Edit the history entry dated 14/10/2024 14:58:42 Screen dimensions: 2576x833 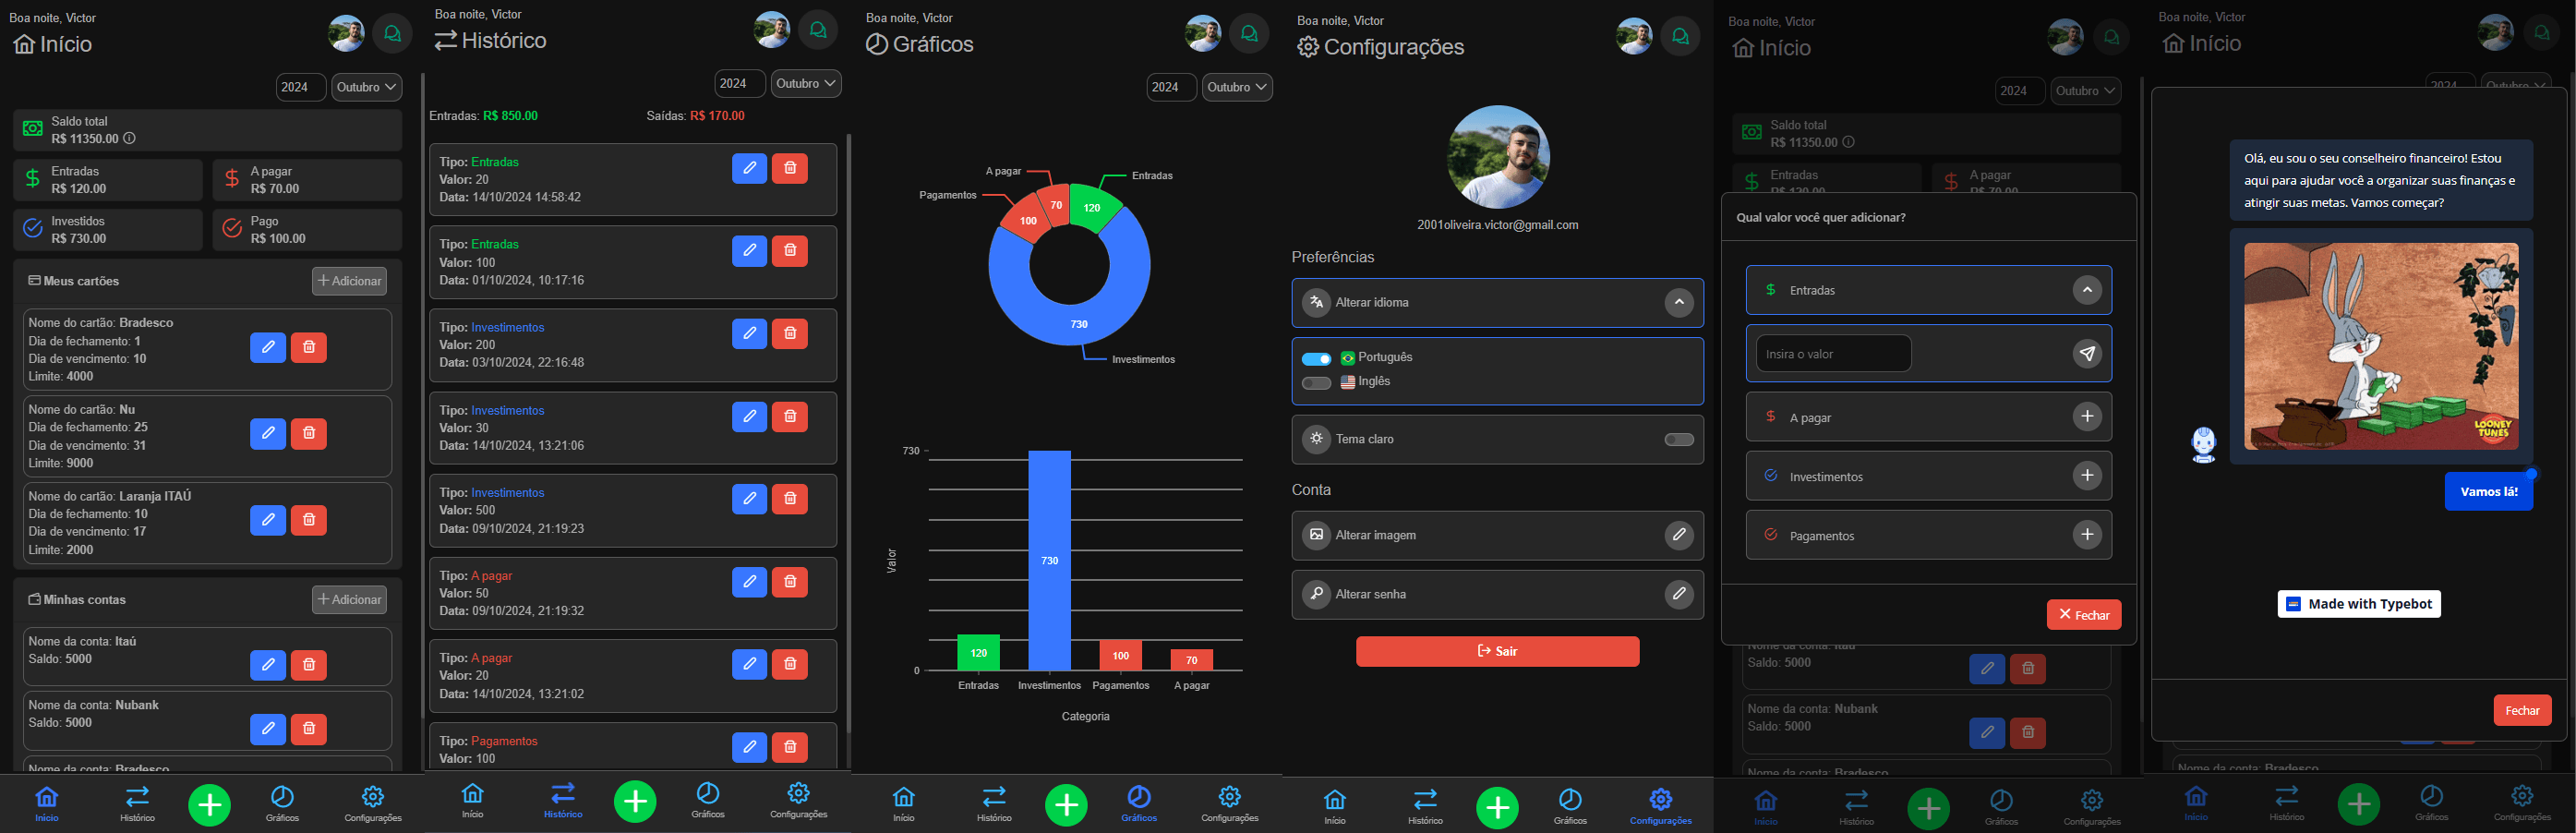(749, 168)
